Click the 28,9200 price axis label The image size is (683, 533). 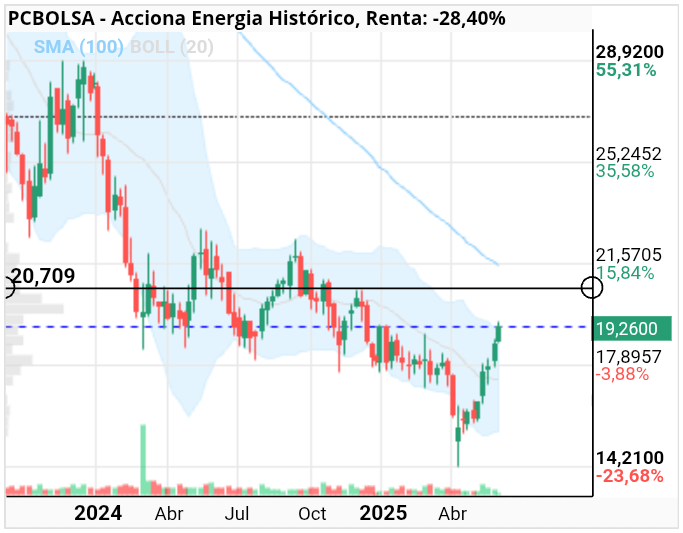click(629, 52)
